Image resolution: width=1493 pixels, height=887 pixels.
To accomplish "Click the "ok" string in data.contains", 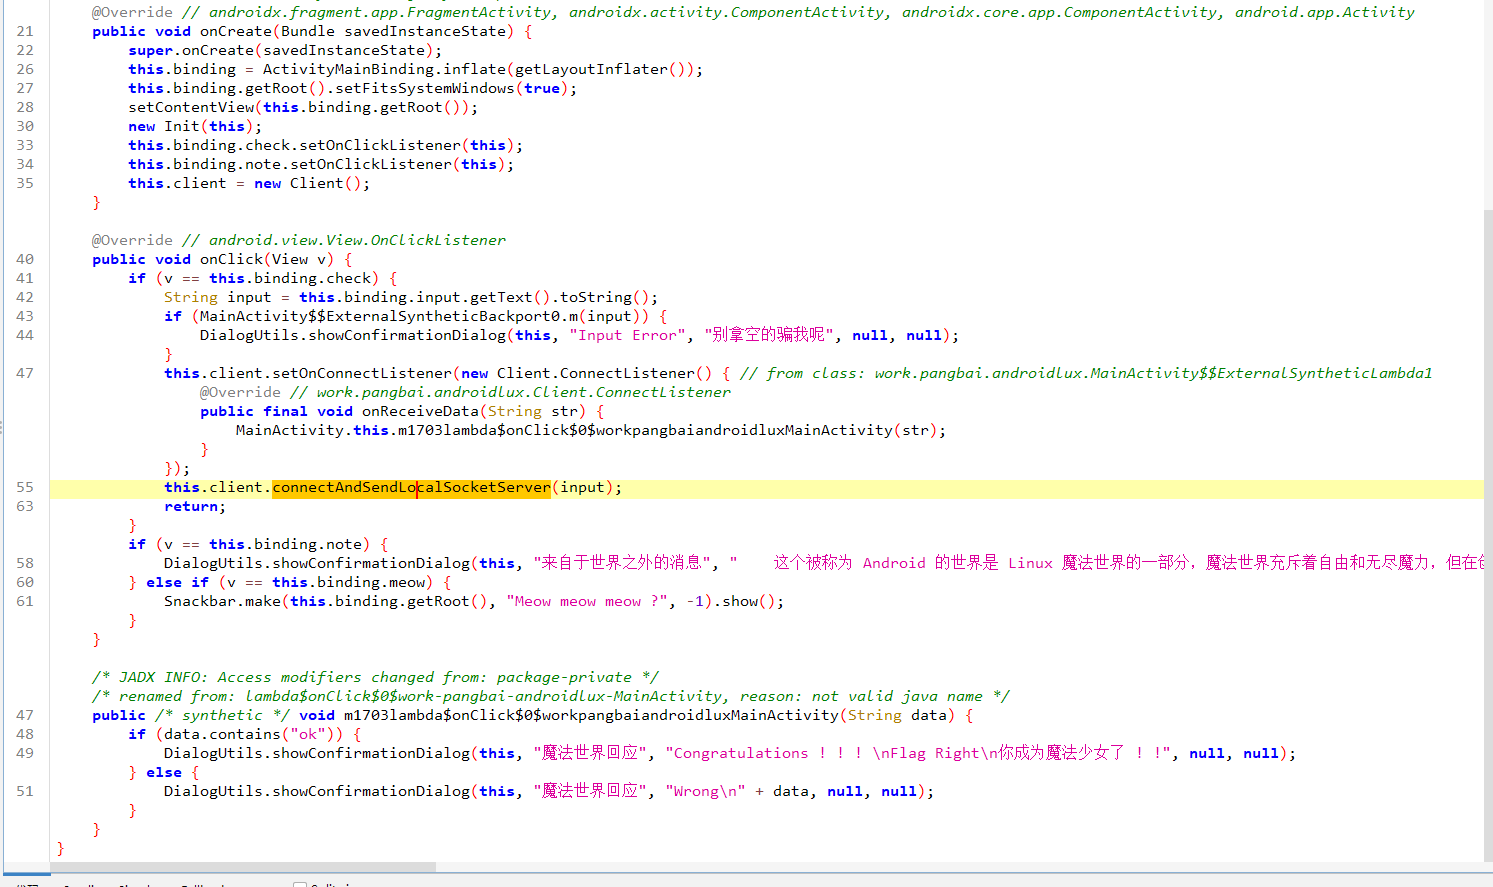I will 307,734.
